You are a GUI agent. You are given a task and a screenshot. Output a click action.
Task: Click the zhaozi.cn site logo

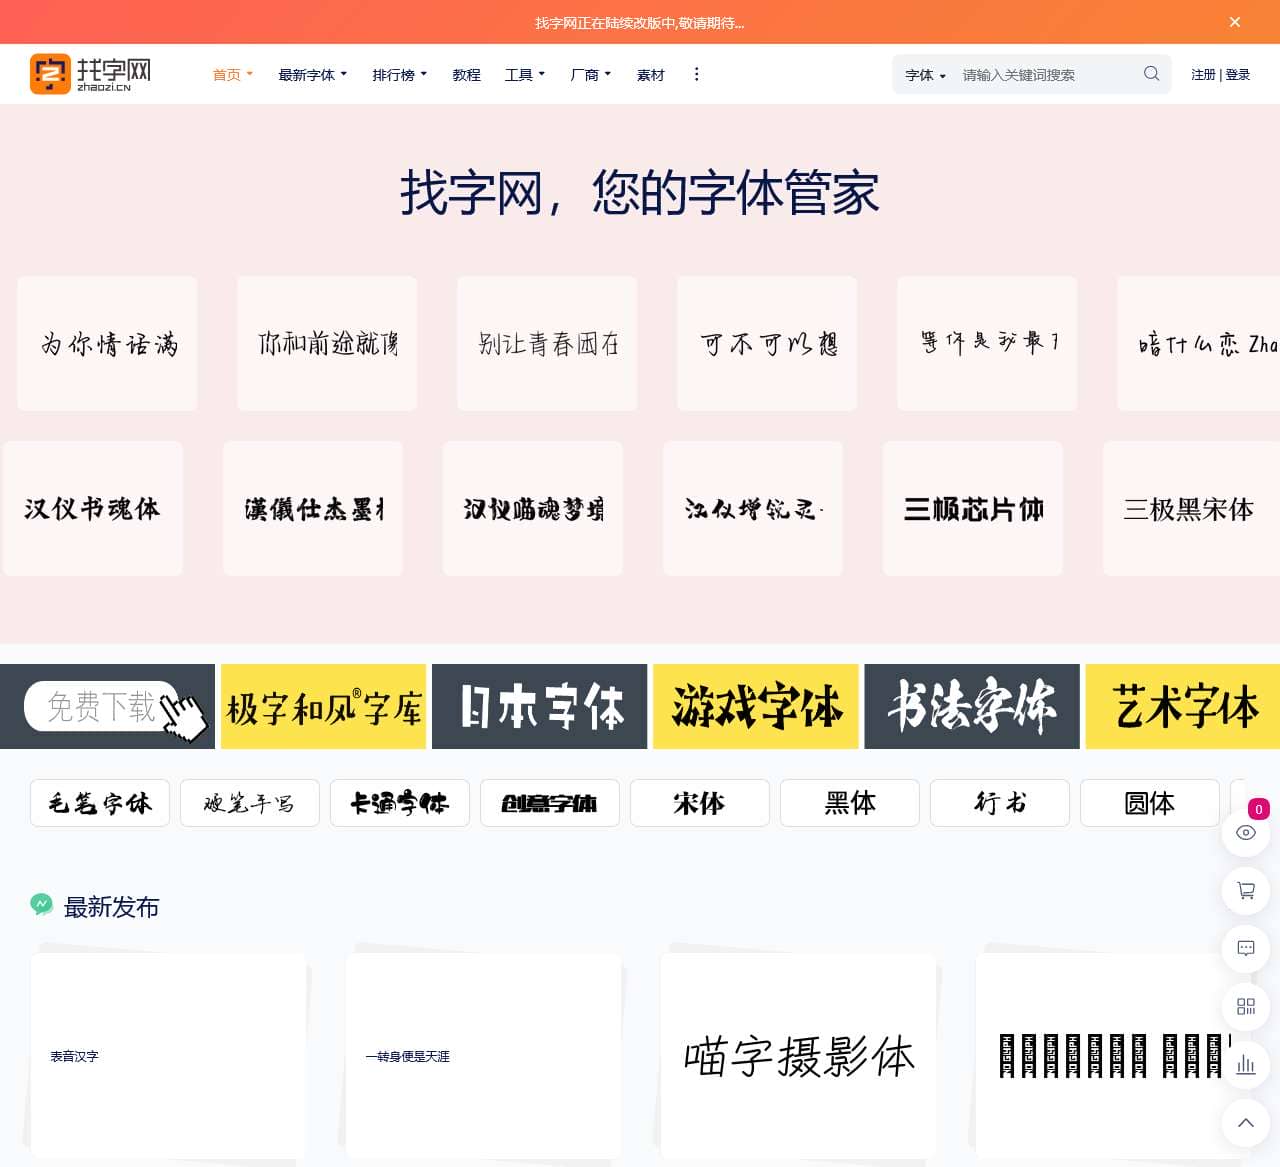tap(91, 74)
